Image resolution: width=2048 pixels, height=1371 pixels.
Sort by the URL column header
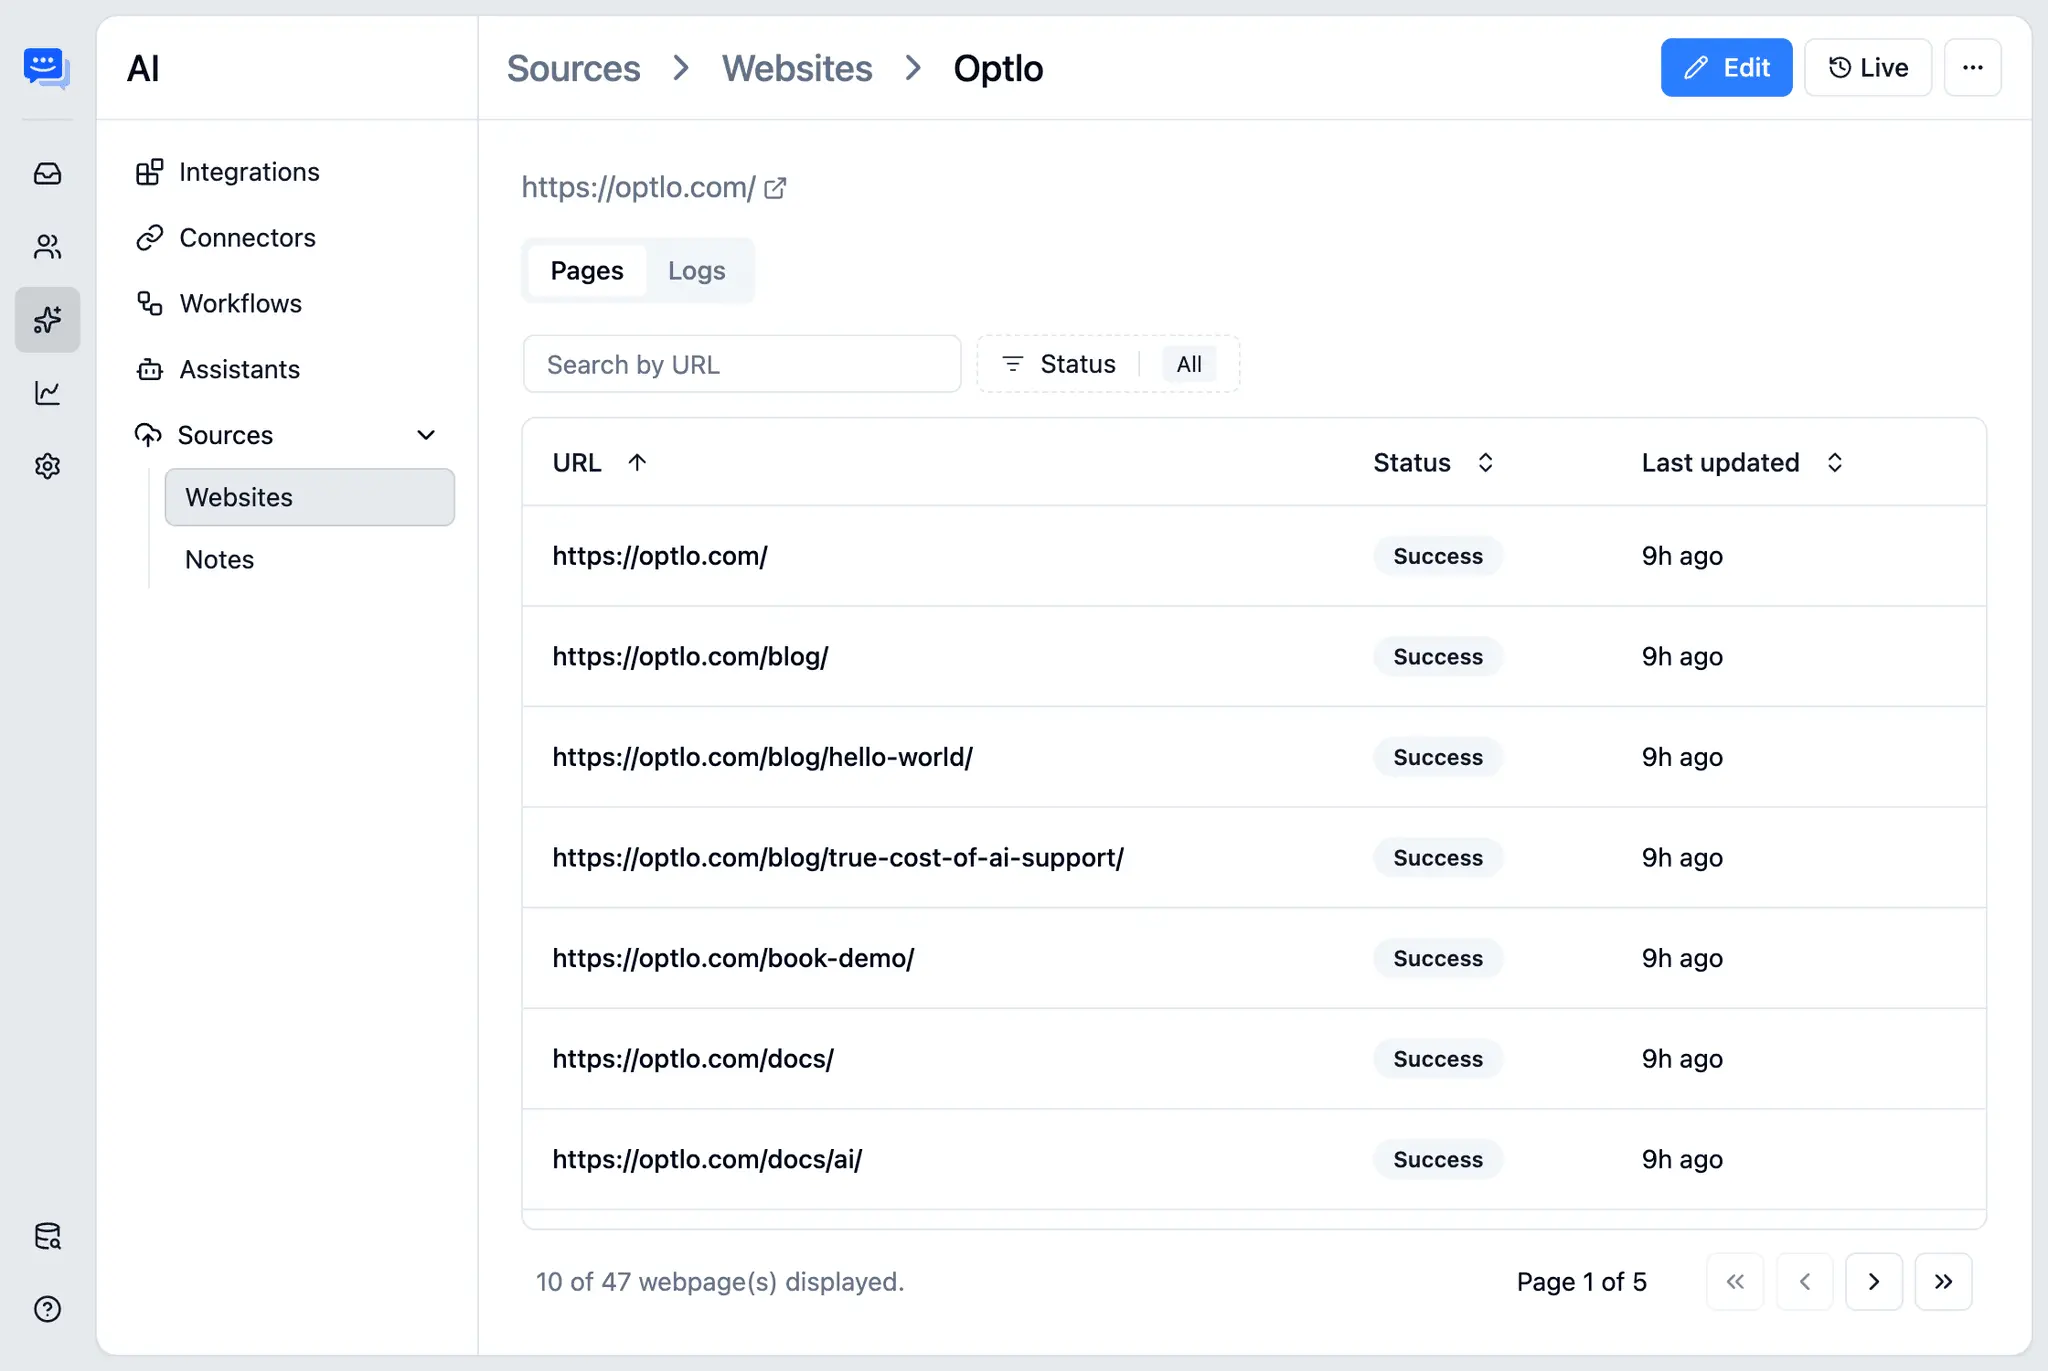coord(599,463)
